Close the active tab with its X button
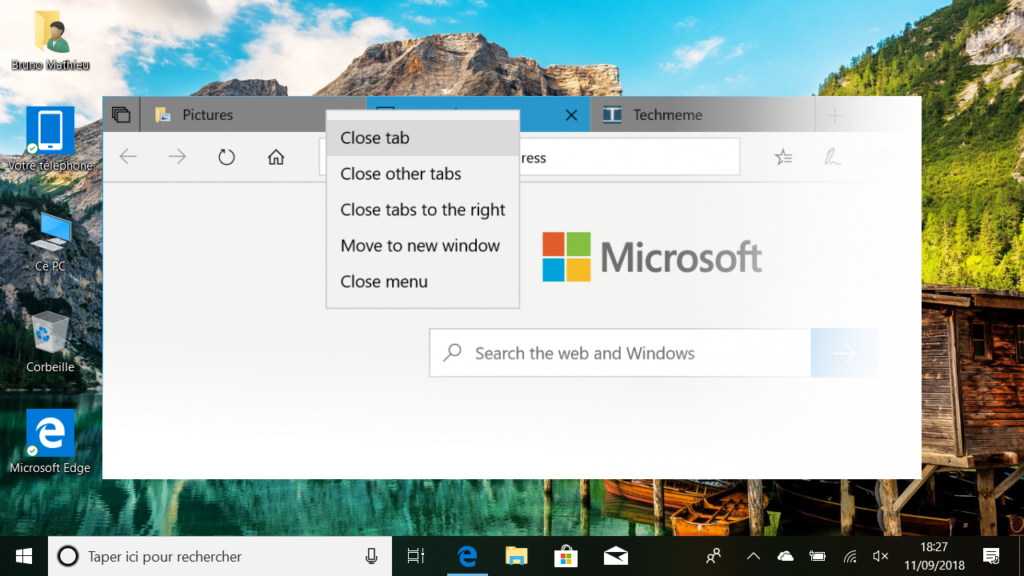 point(571,116)
